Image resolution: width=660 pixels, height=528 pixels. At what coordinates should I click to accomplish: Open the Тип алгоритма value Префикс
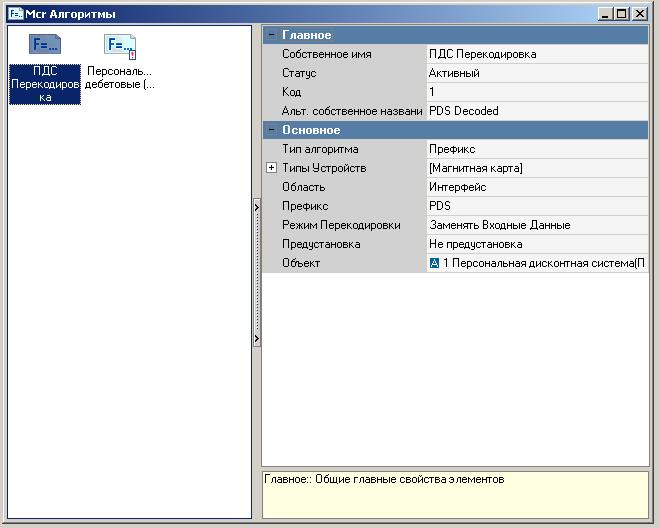click(x=537, y=149)
